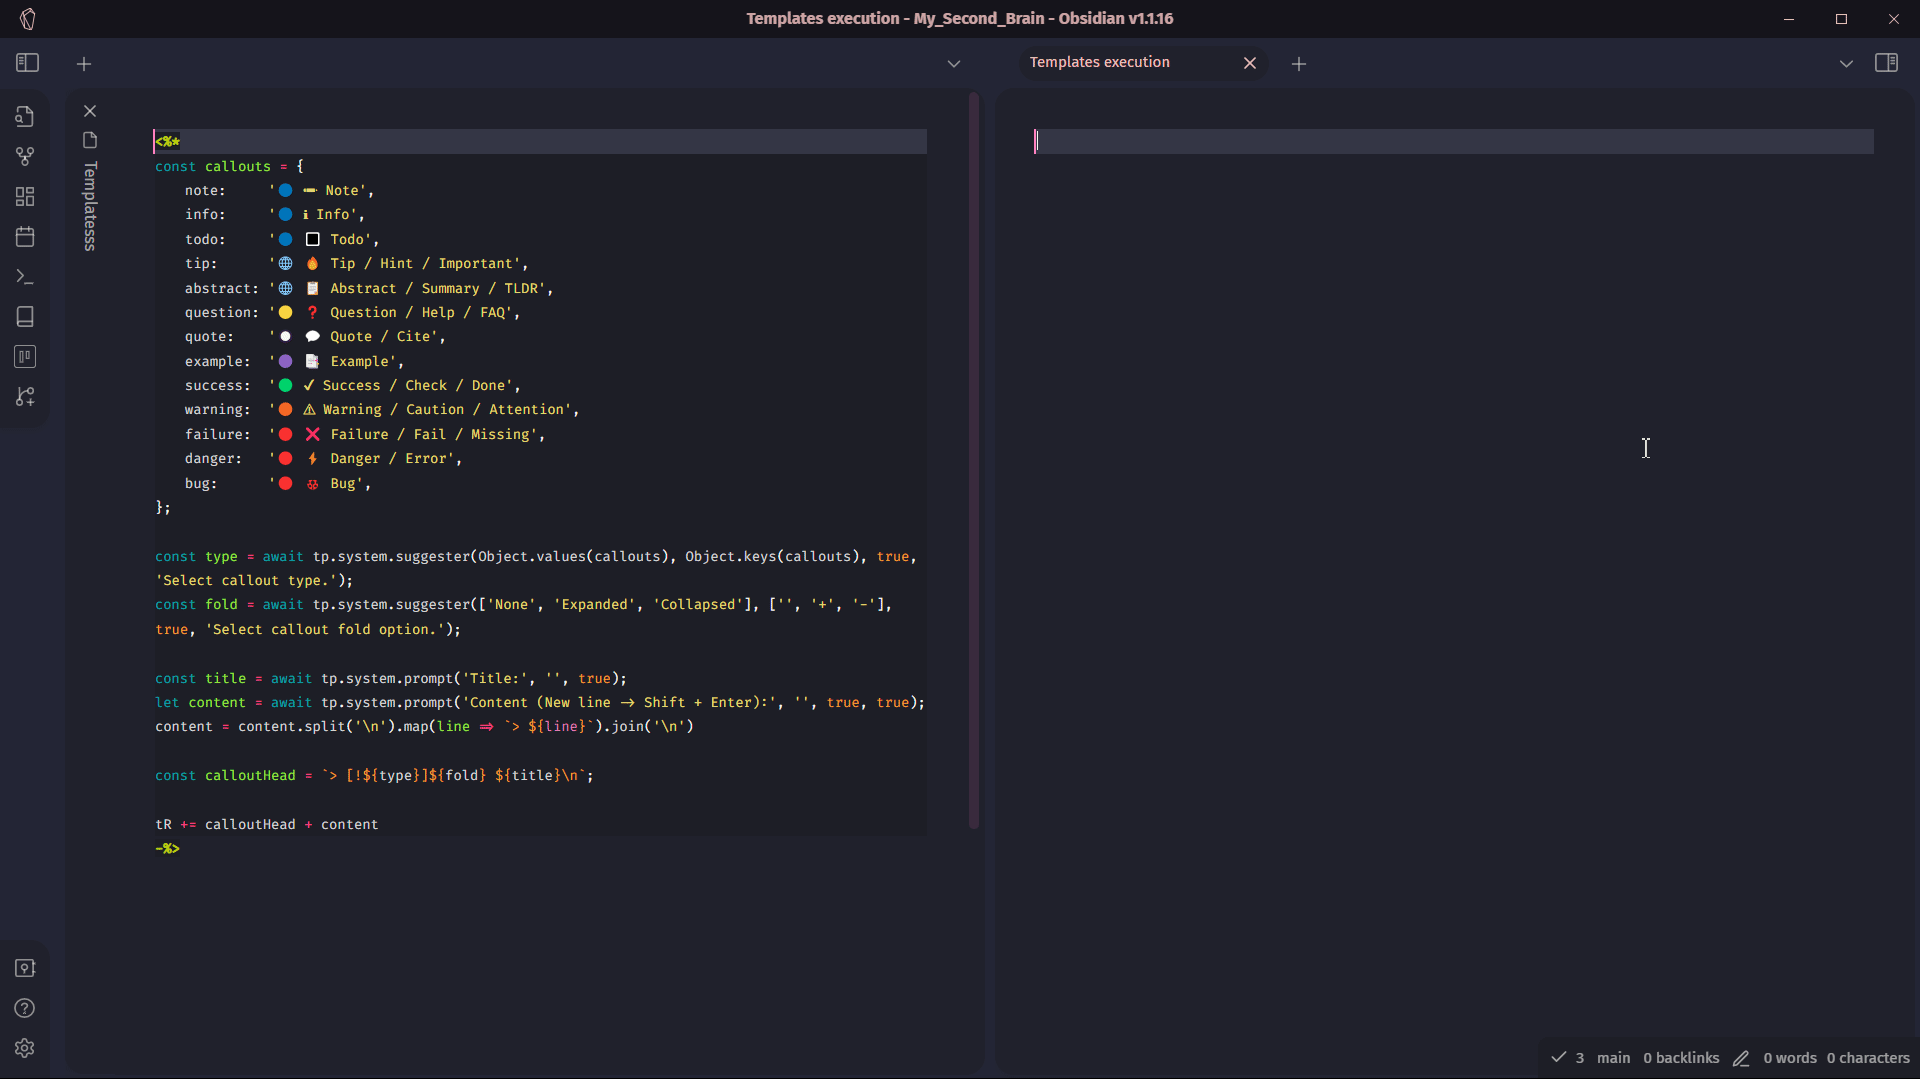The image size is (1920, 1079).
Task: Click the 'tR += calloutHead + content' line
Action: tap(267, 824)
